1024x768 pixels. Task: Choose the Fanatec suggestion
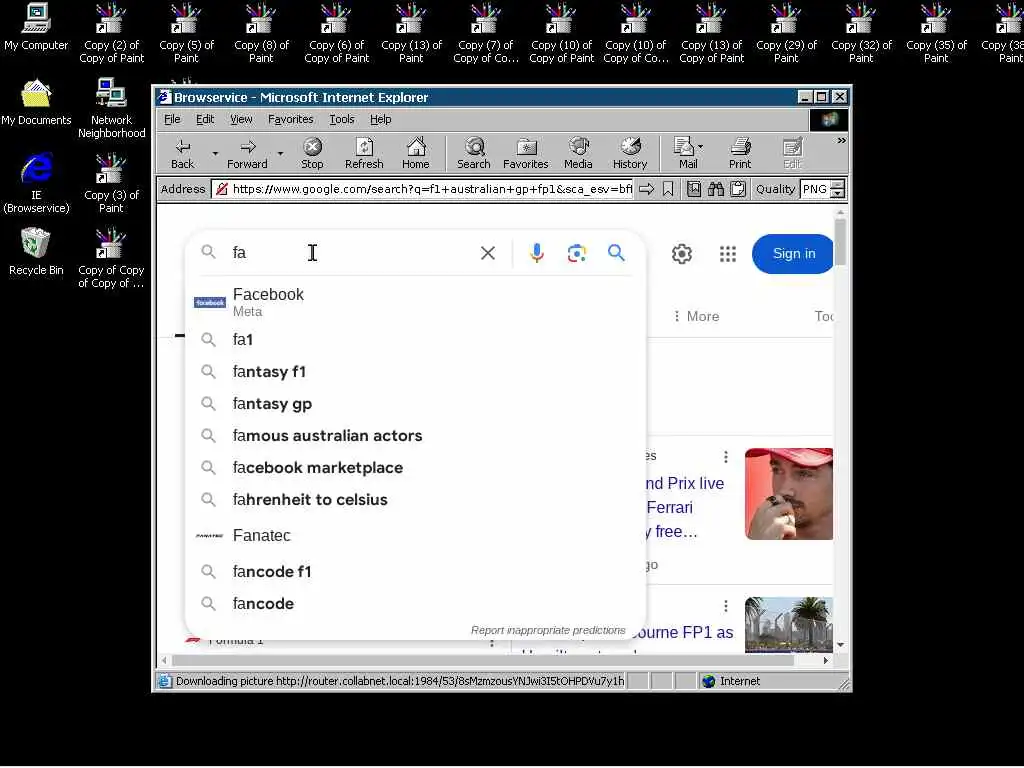click(415, 536)
